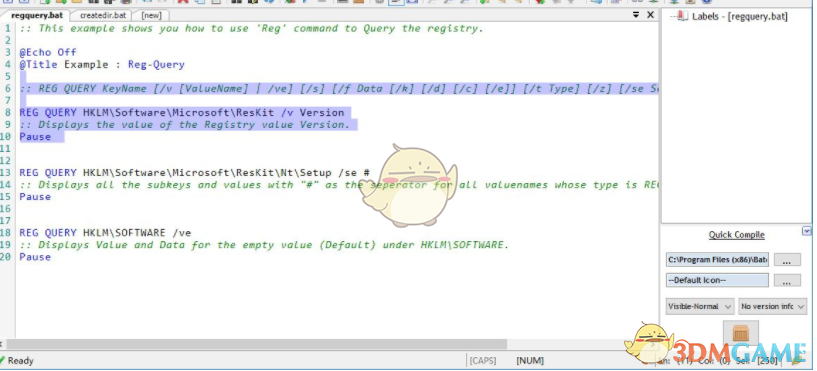
Task: Click the Ready status text
Action: 20,361
